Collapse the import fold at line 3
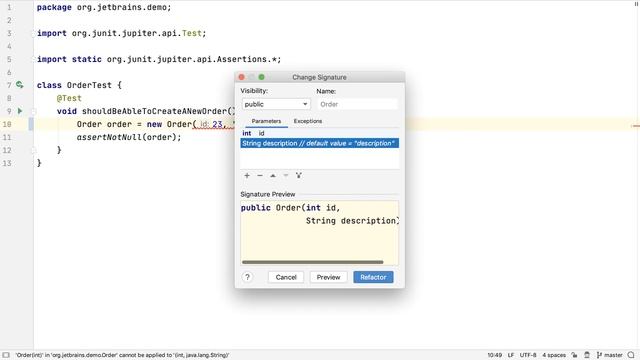 (34, 33)
